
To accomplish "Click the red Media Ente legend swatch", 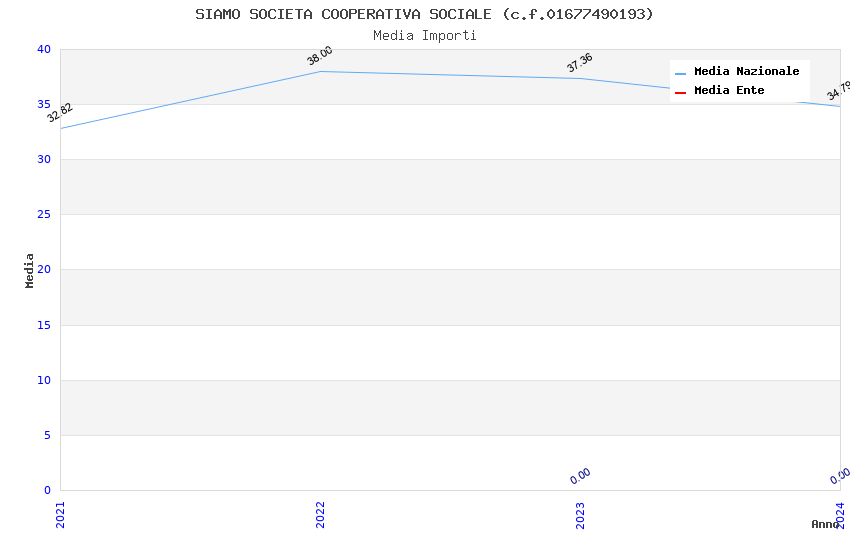I will [x=680, y=92].
